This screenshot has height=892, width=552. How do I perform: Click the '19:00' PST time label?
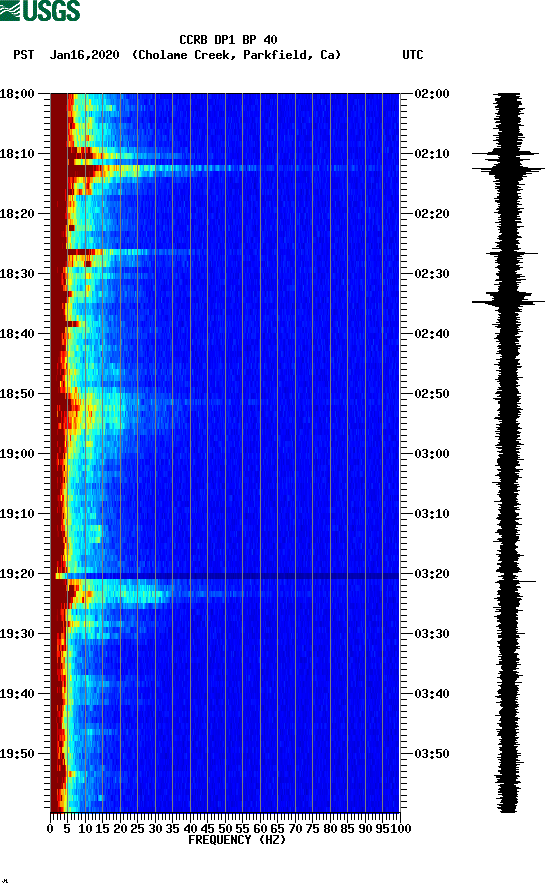coord(17,454)
